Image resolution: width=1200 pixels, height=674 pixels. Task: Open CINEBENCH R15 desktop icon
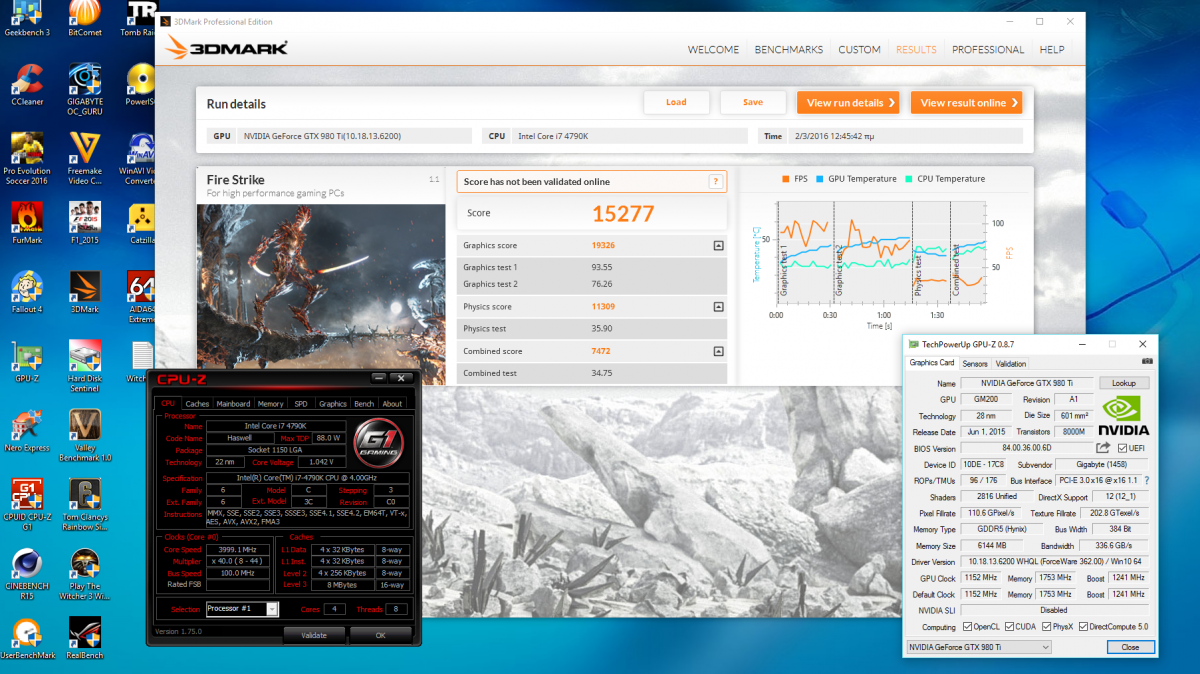pos(27,575)
